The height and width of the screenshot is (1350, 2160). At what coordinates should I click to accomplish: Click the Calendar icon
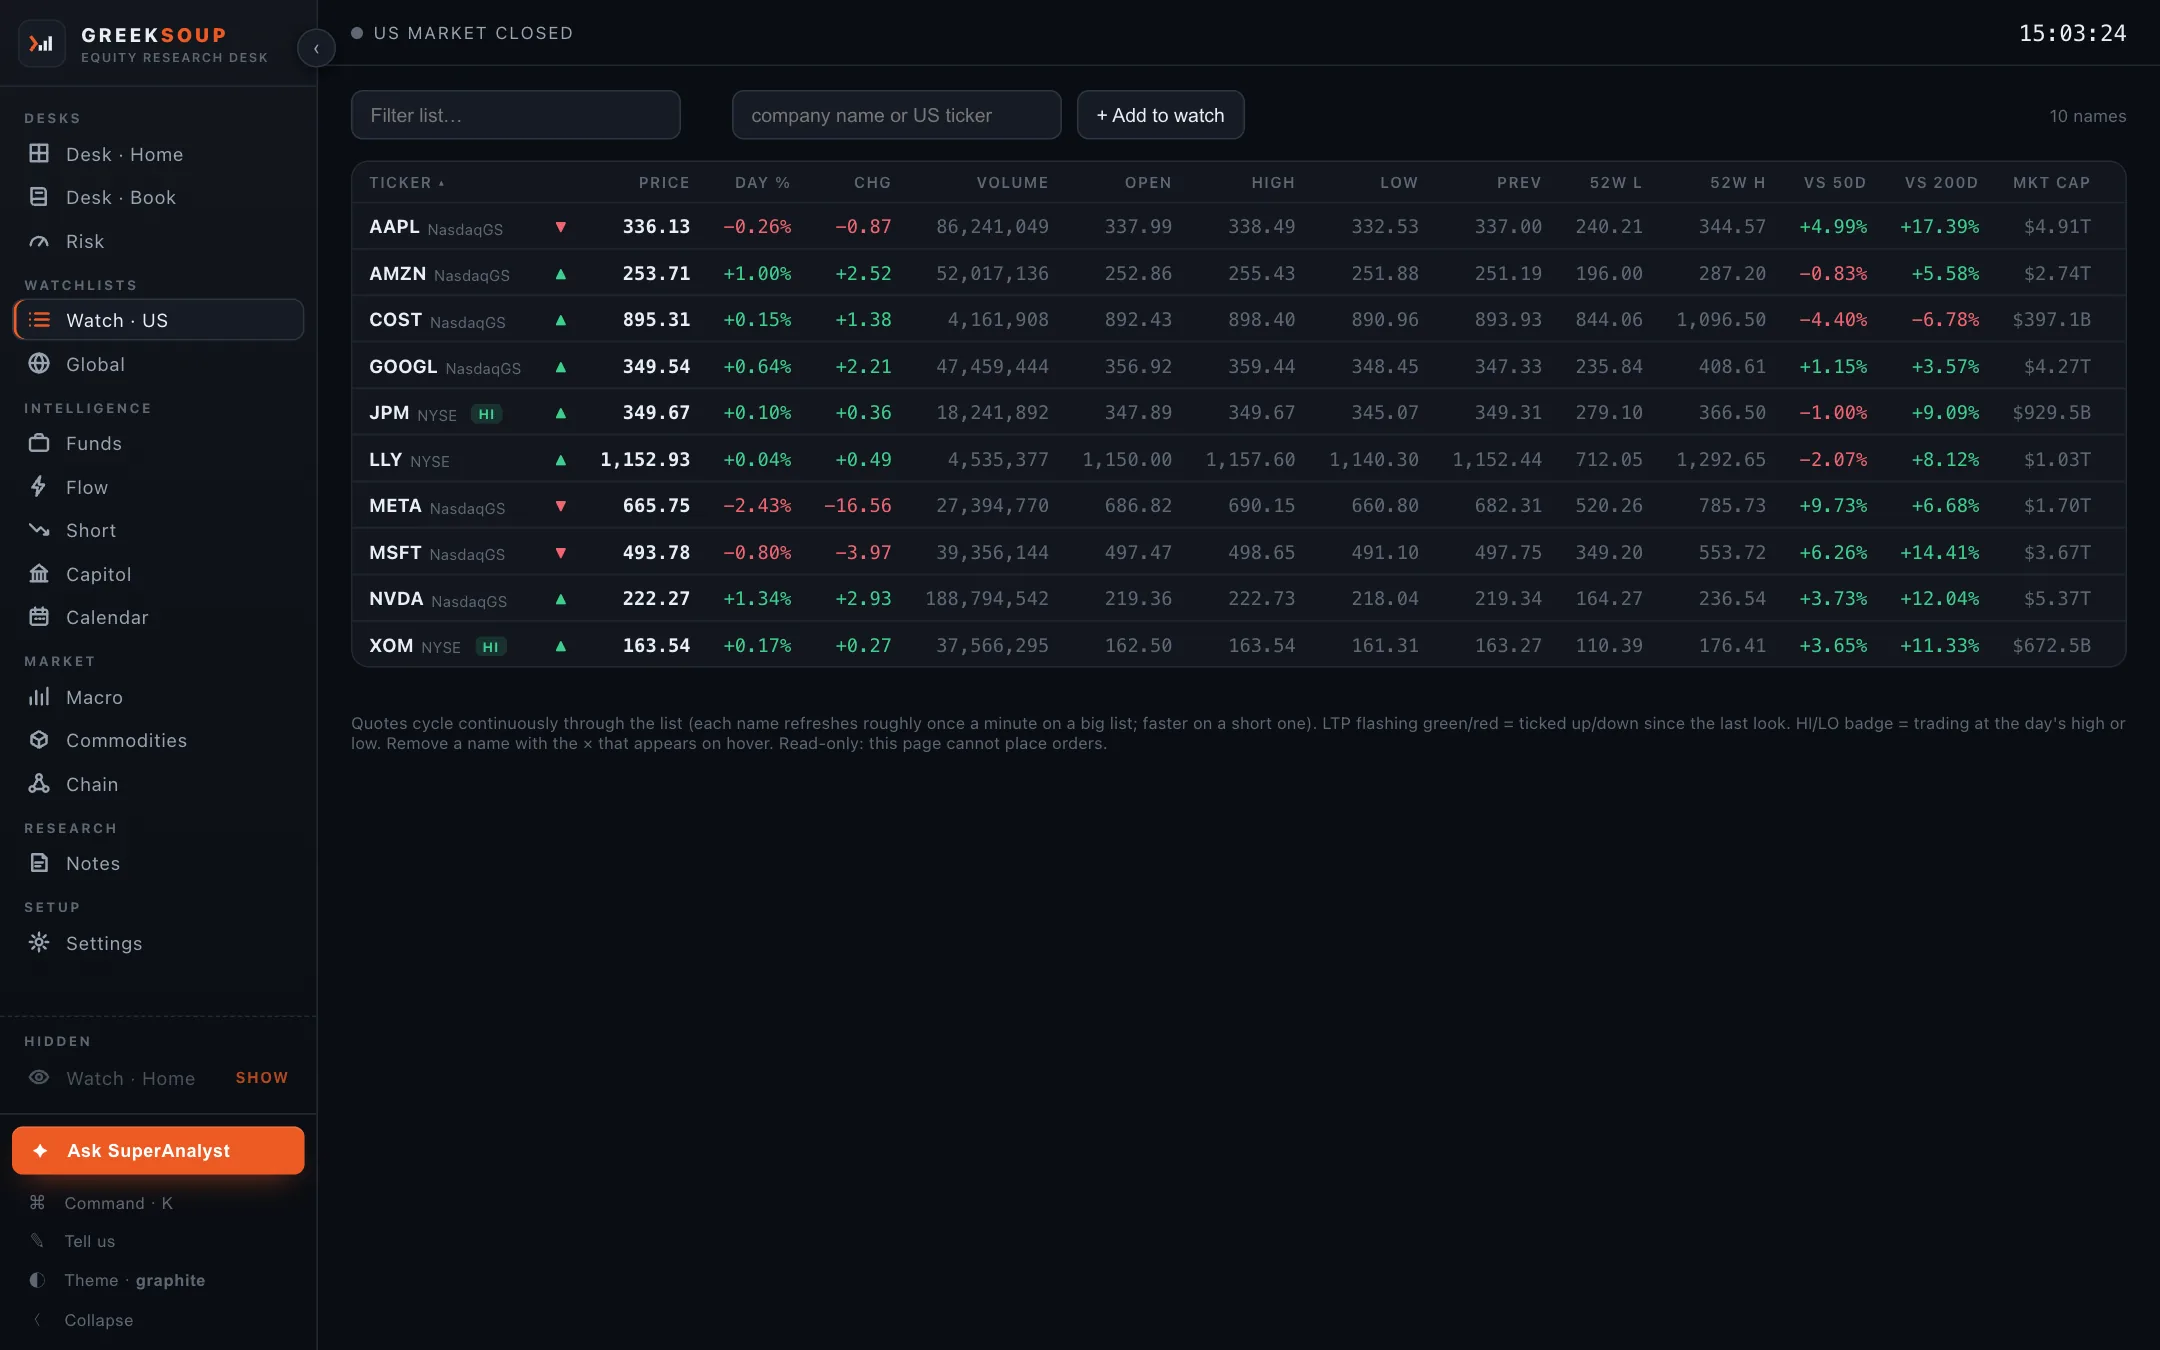click(x=39, y=616)
